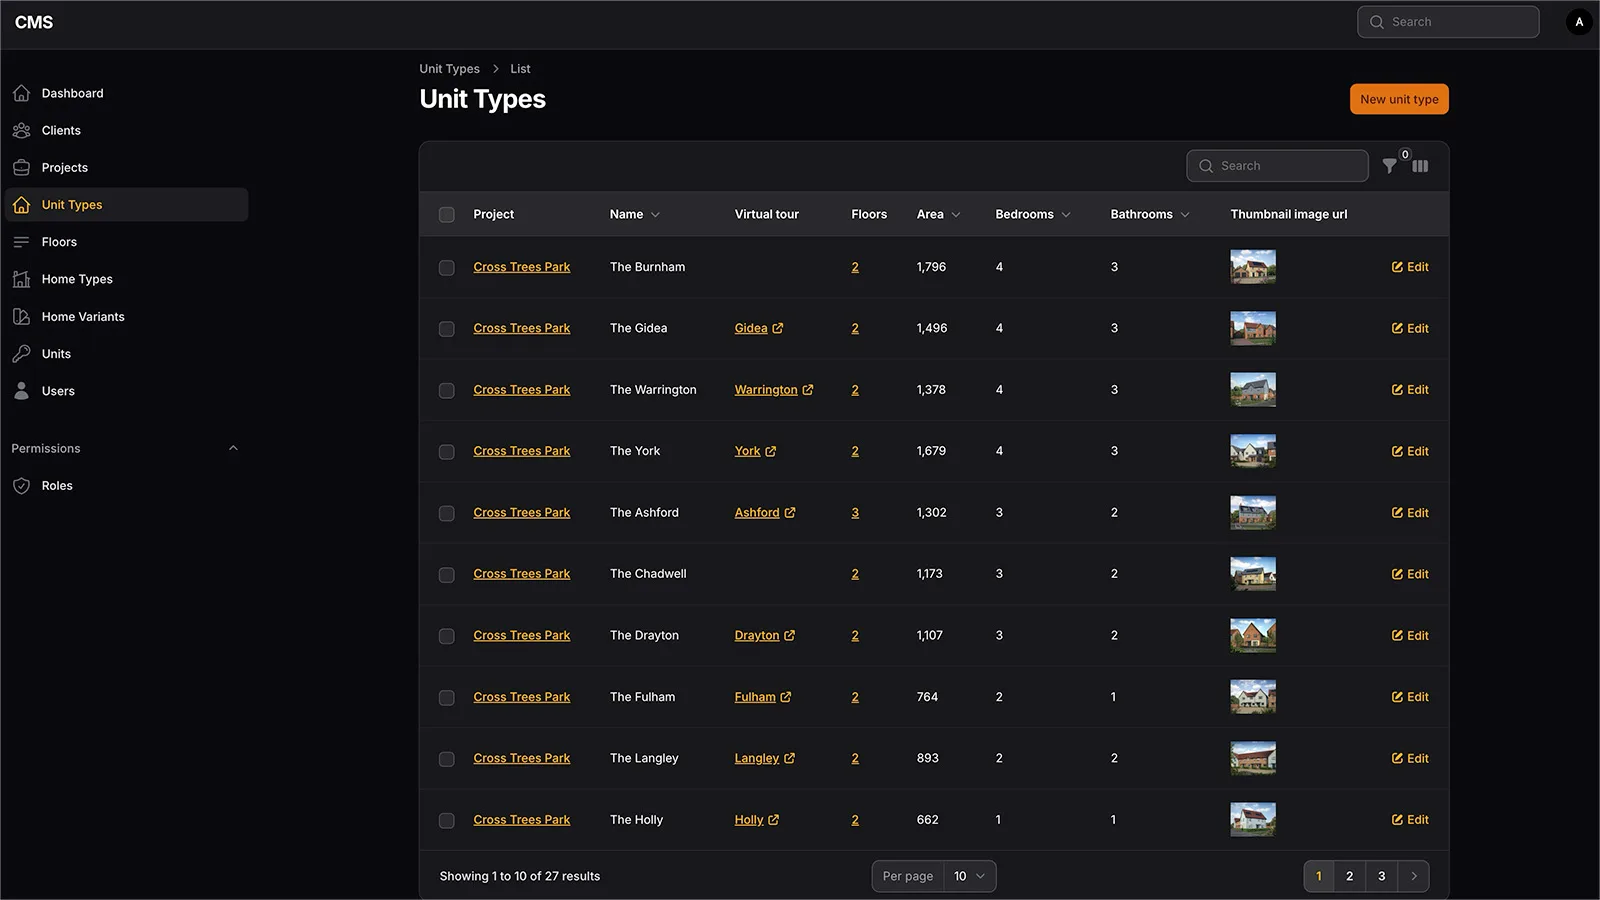Open the column visibility settings icon

1420,165
